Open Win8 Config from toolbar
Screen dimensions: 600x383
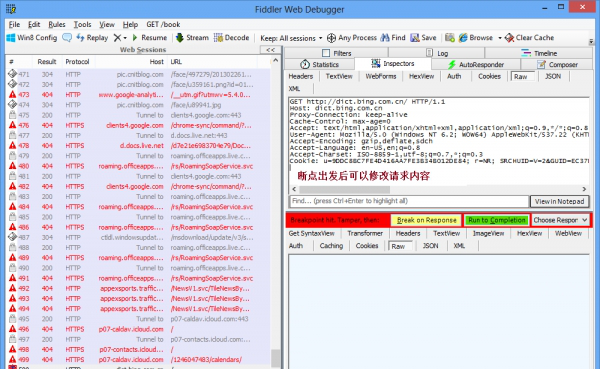point(32,38)
